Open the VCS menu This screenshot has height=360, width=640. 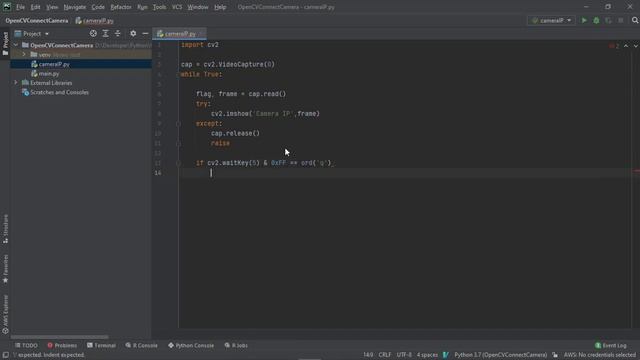coord(177,7)
